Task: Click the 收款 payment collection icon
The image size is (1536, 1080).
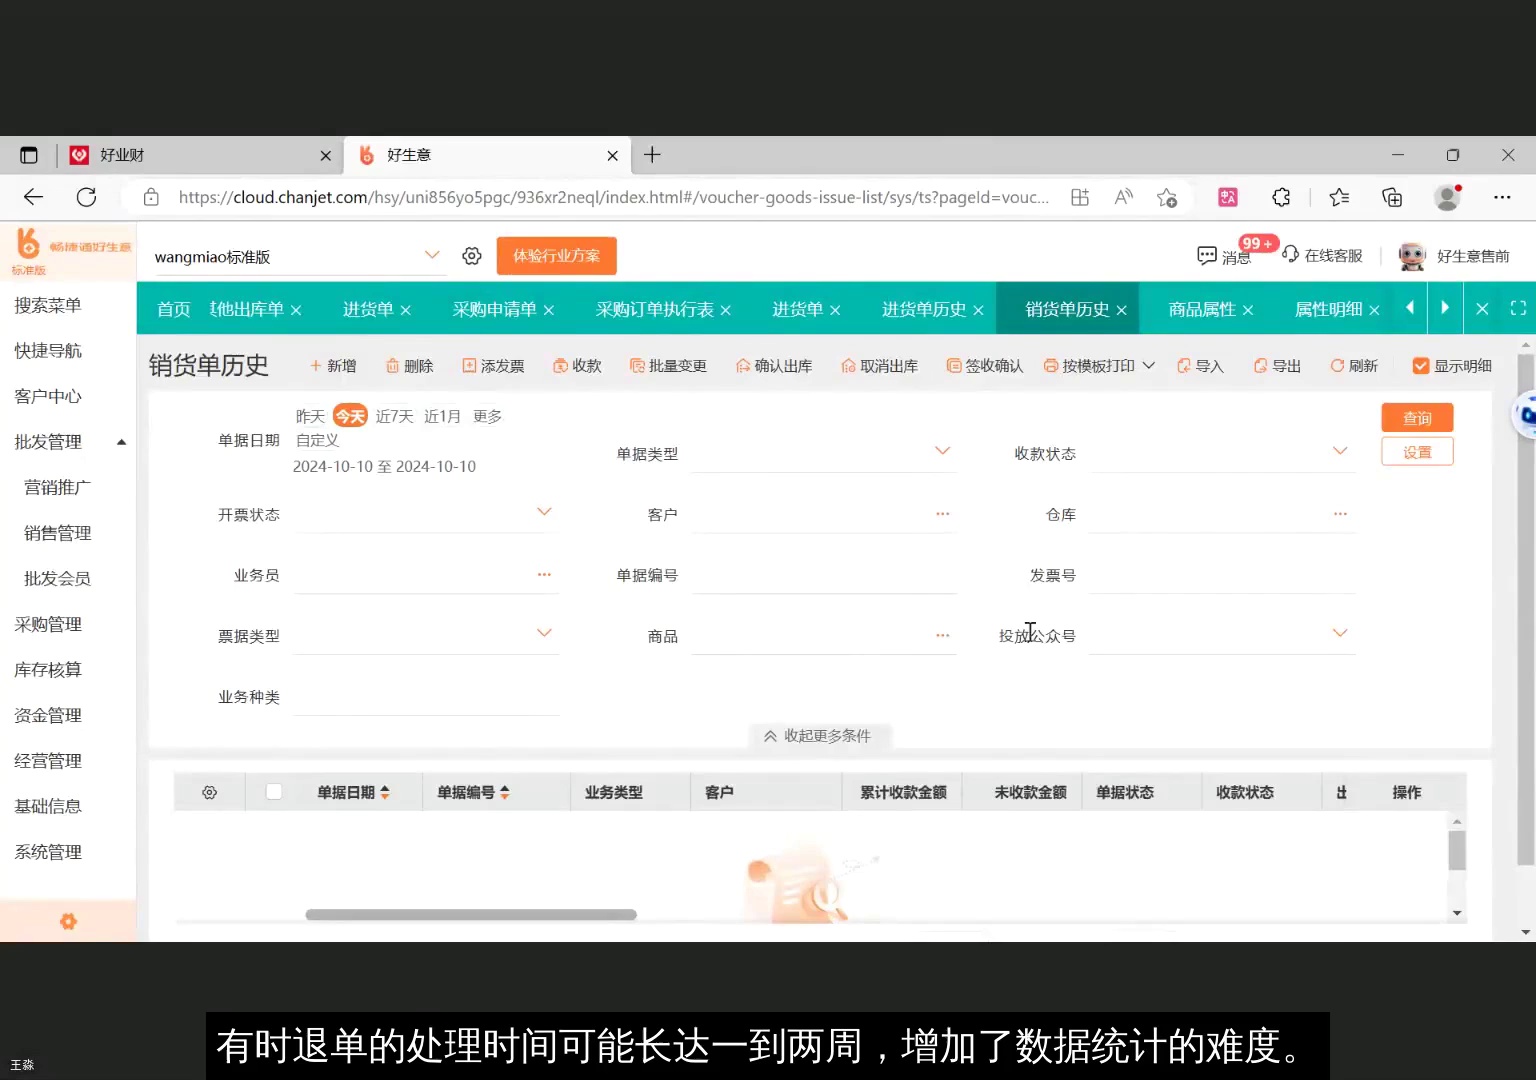Action: tap(577, 365)
